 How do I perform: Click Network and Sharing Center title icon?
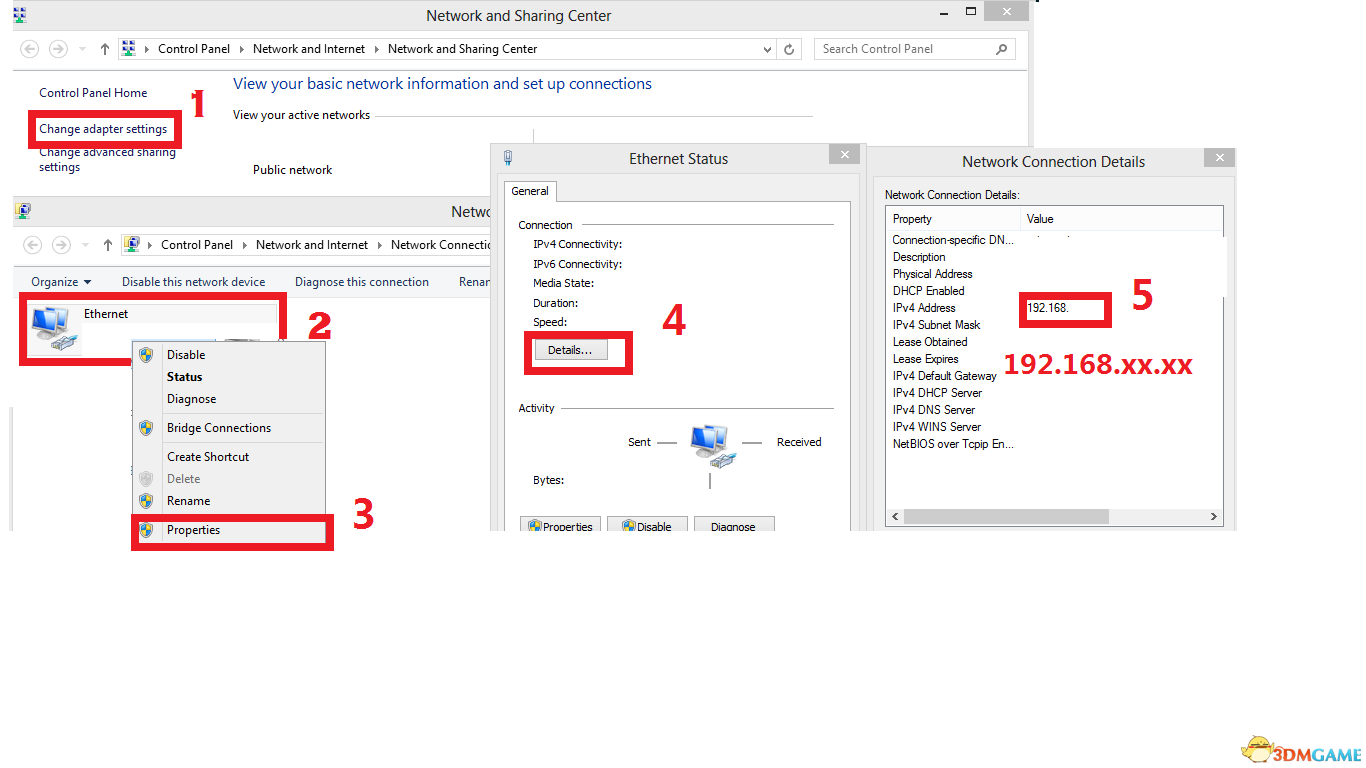coord(19,15)
